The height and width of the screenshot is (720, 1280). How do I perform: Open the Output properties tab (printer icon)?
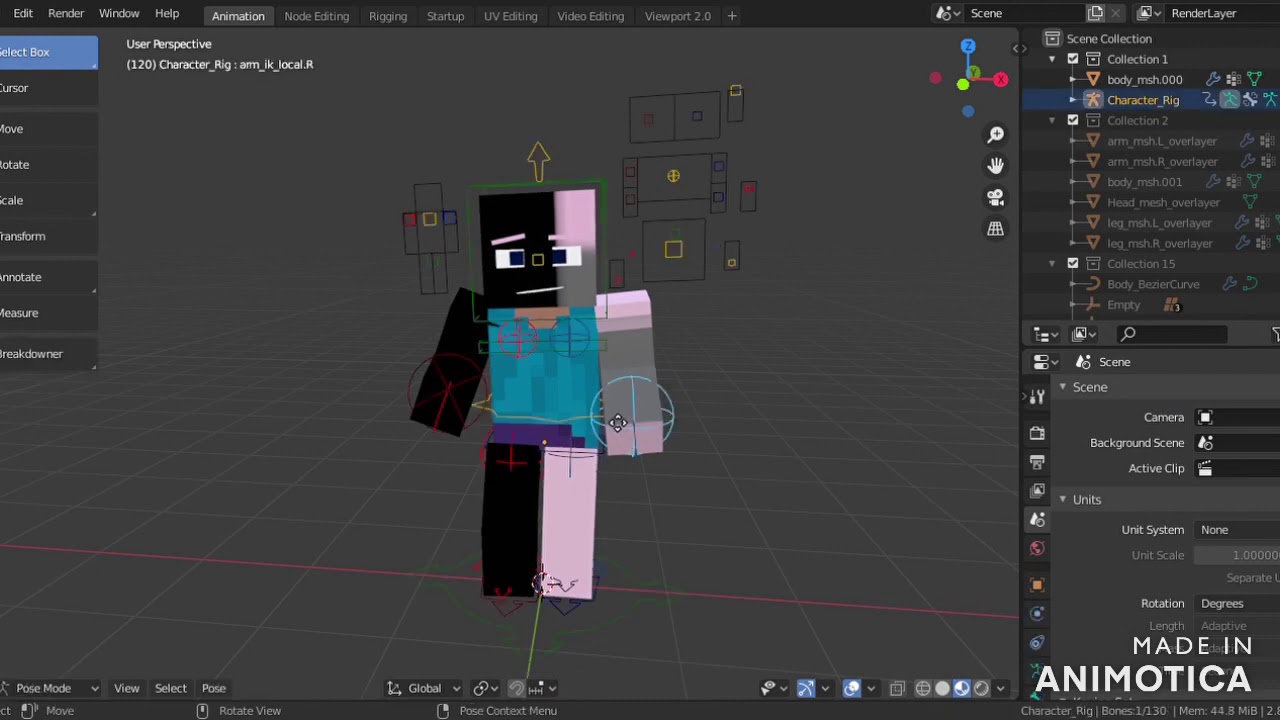tap(1037, 462)
